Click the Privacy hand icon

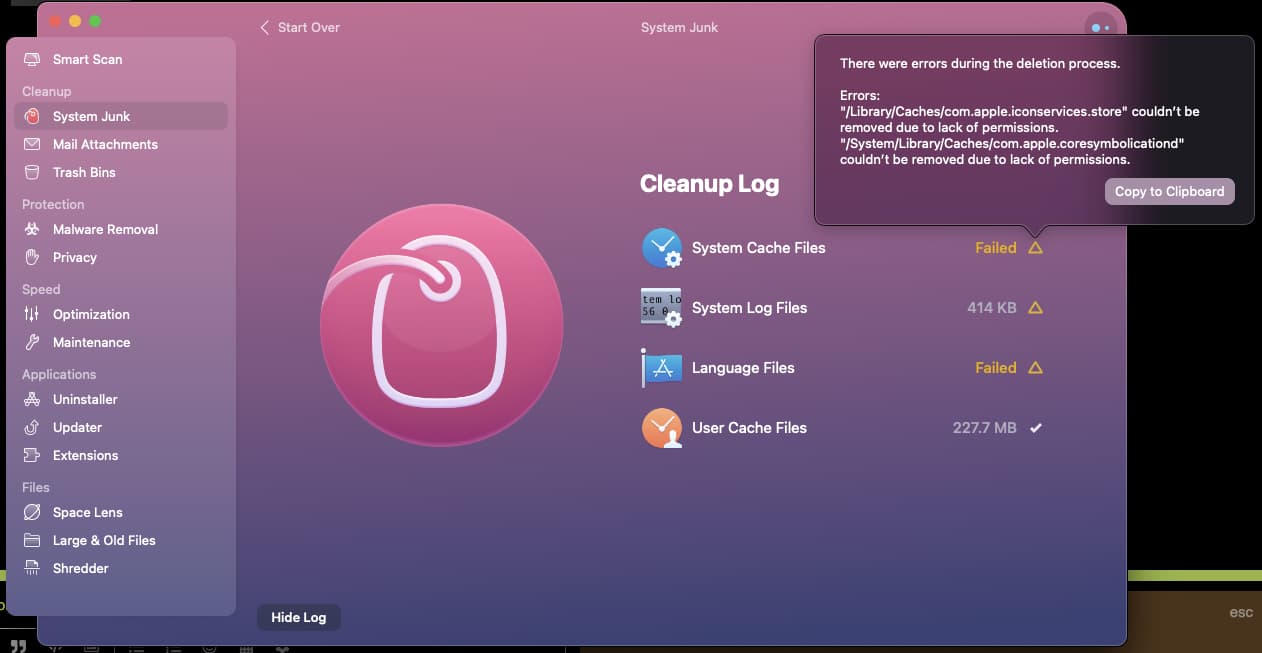click(32, 258)
